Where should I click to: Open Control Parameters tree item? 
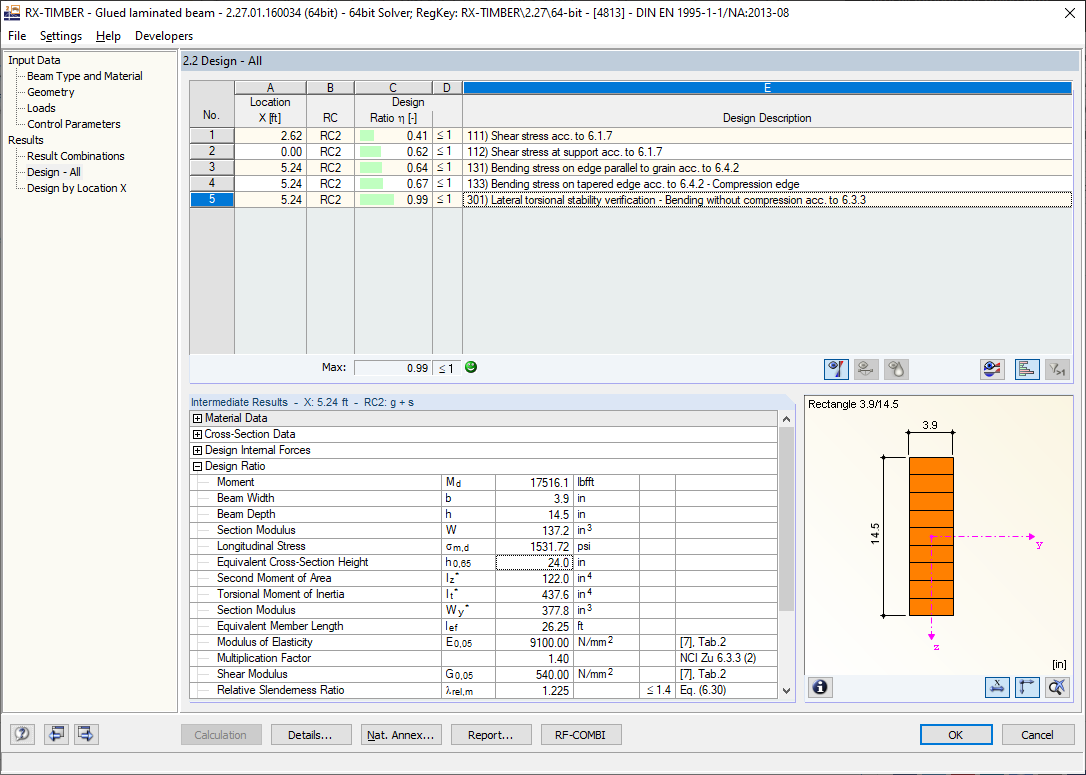(73, 124)
